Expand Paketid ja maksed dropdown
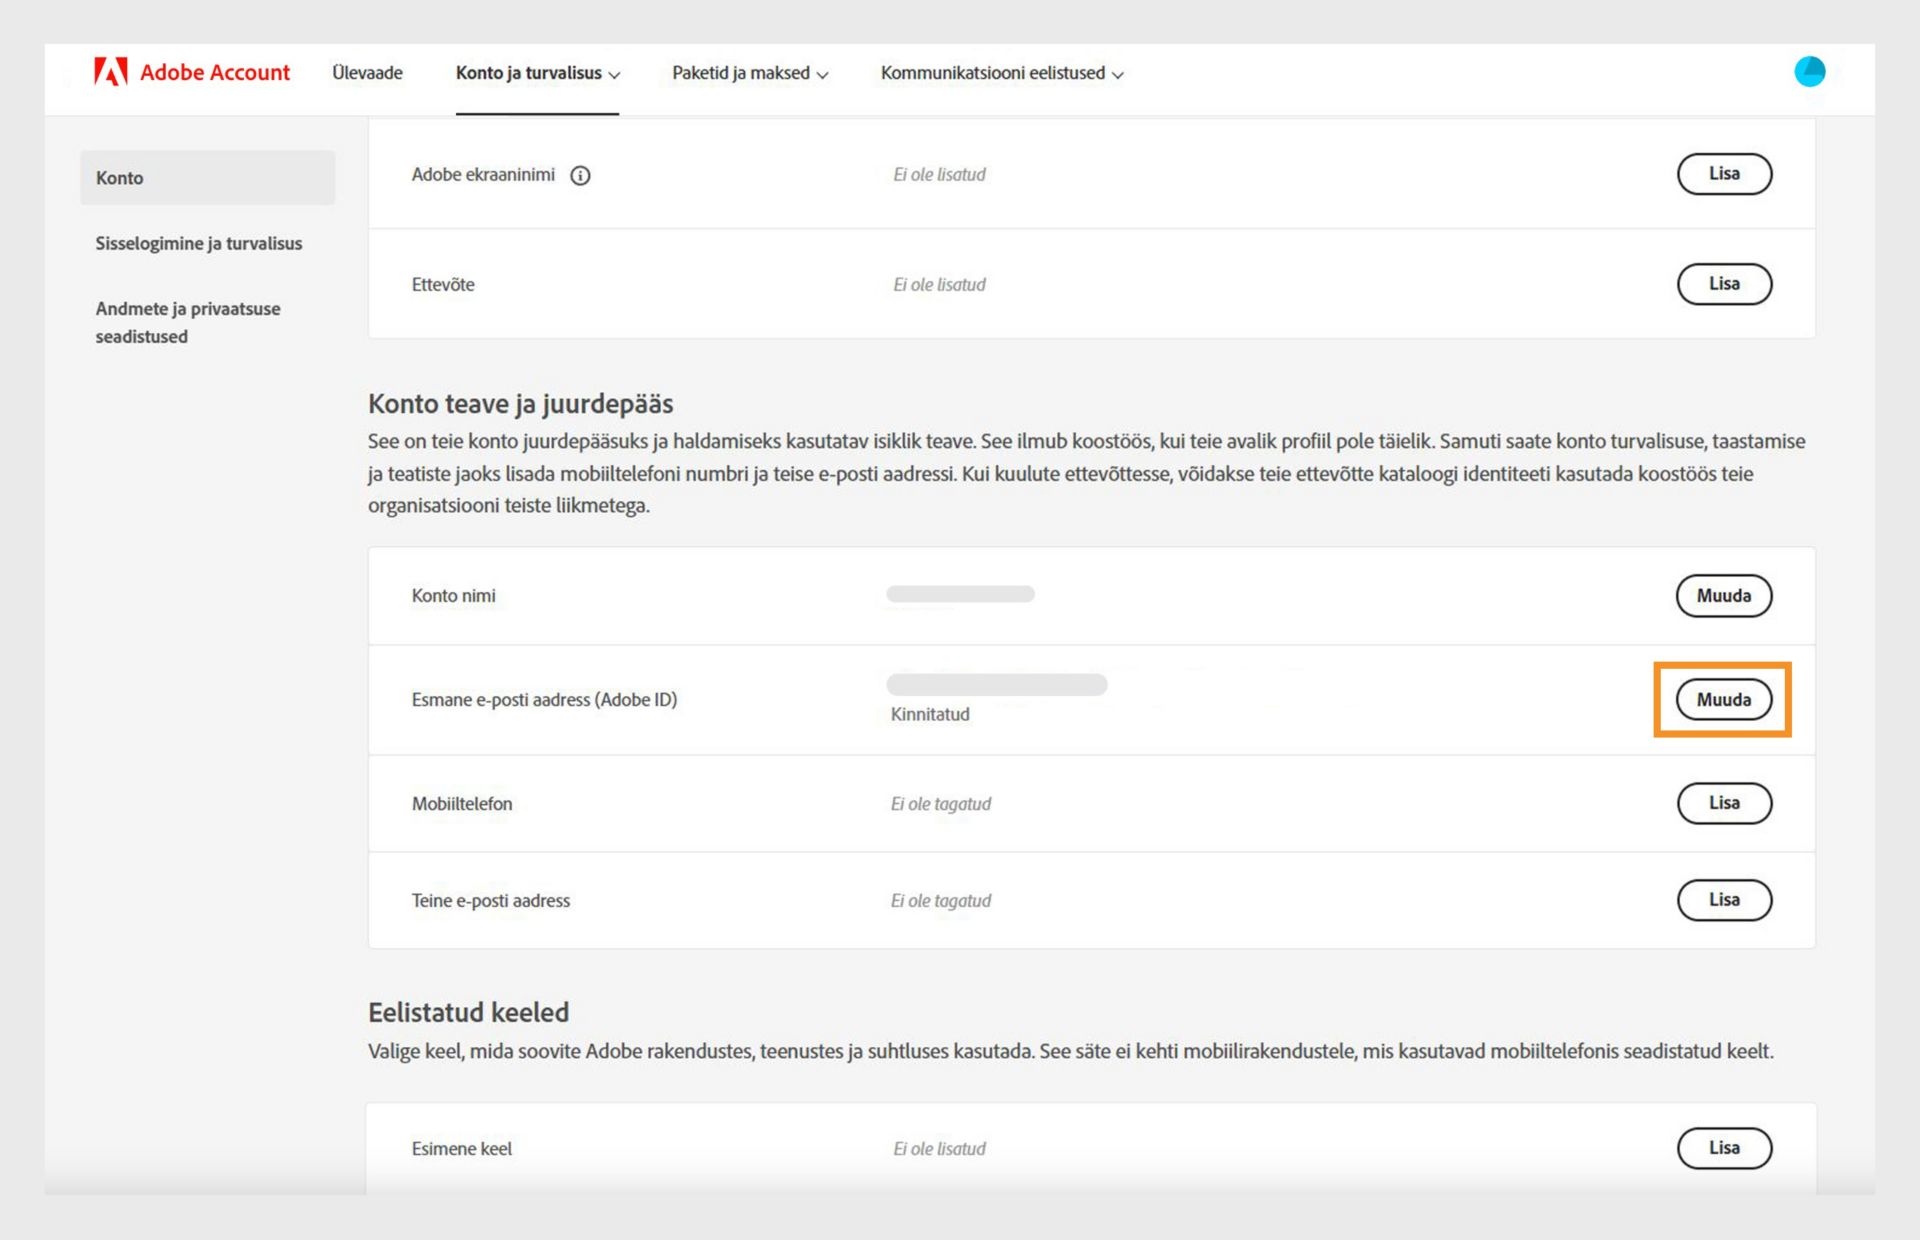 coord(749,73)
